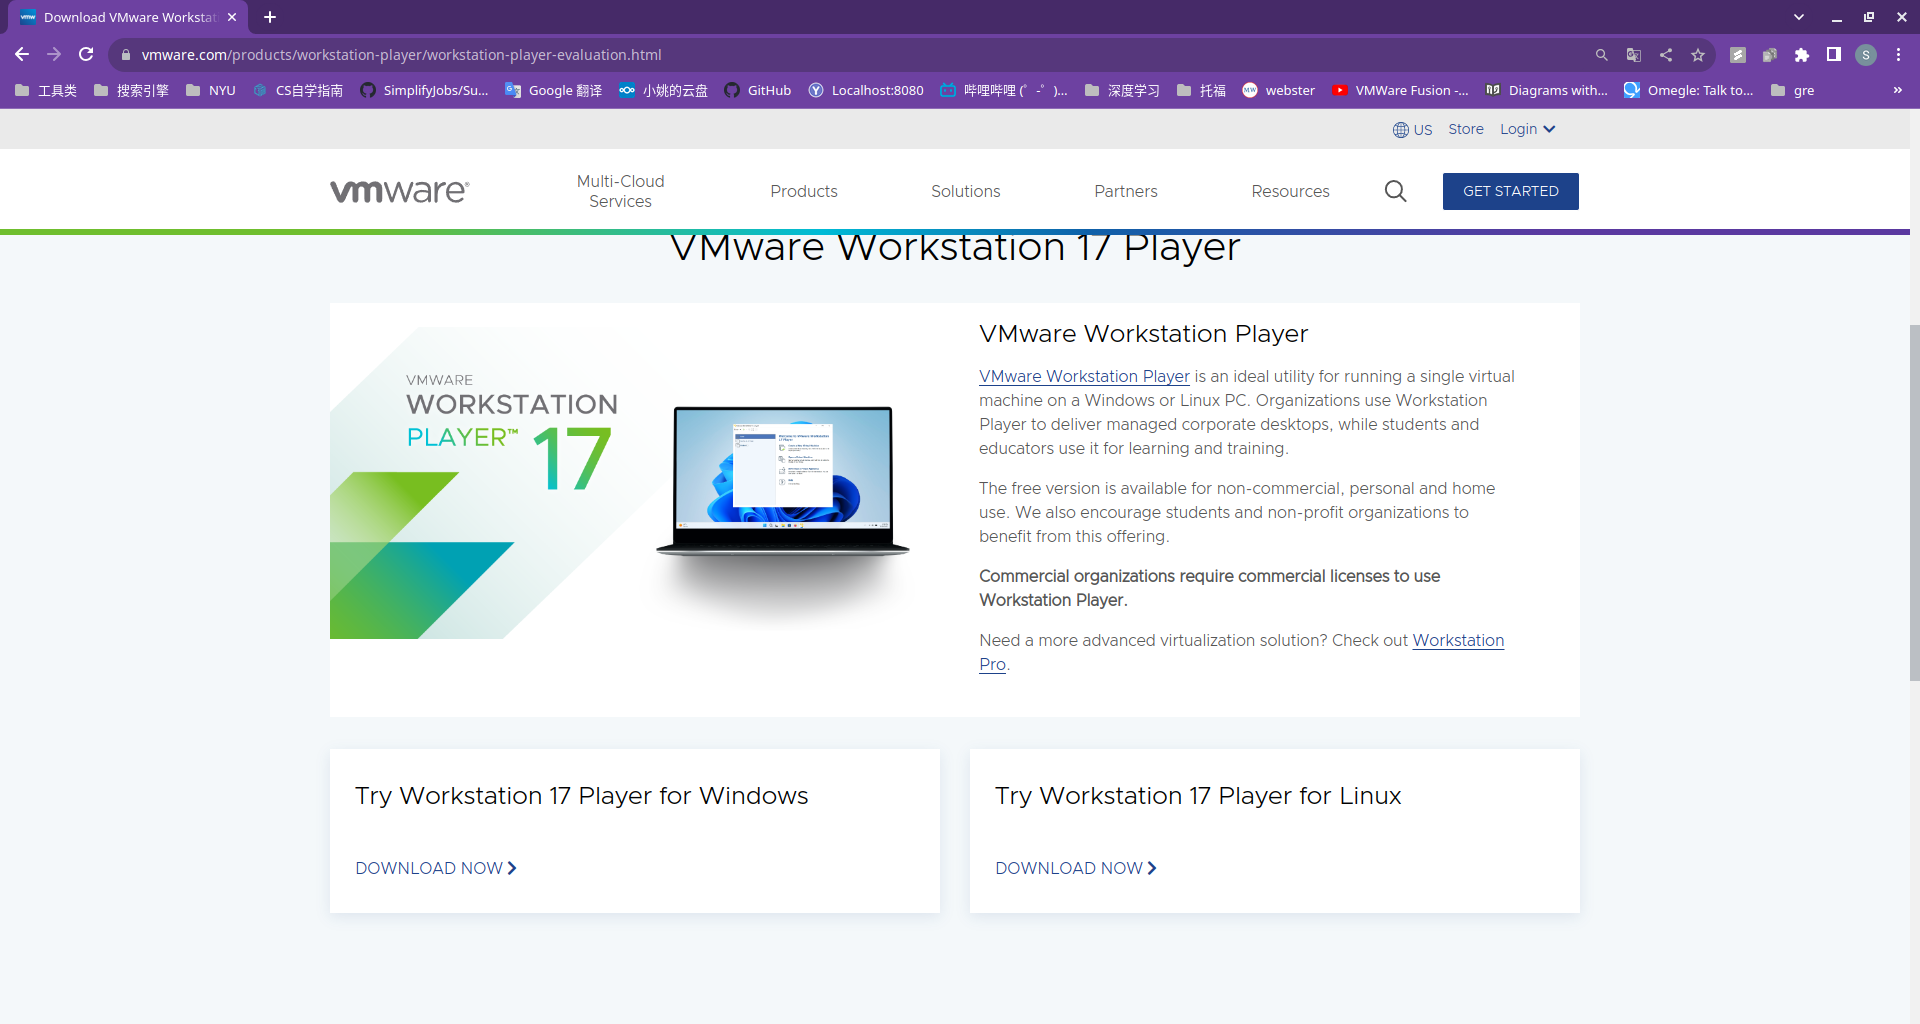Close the Download VMware Workstation tab
The width and height of the screenshot is (1920, 1024).
coord(232,17)
